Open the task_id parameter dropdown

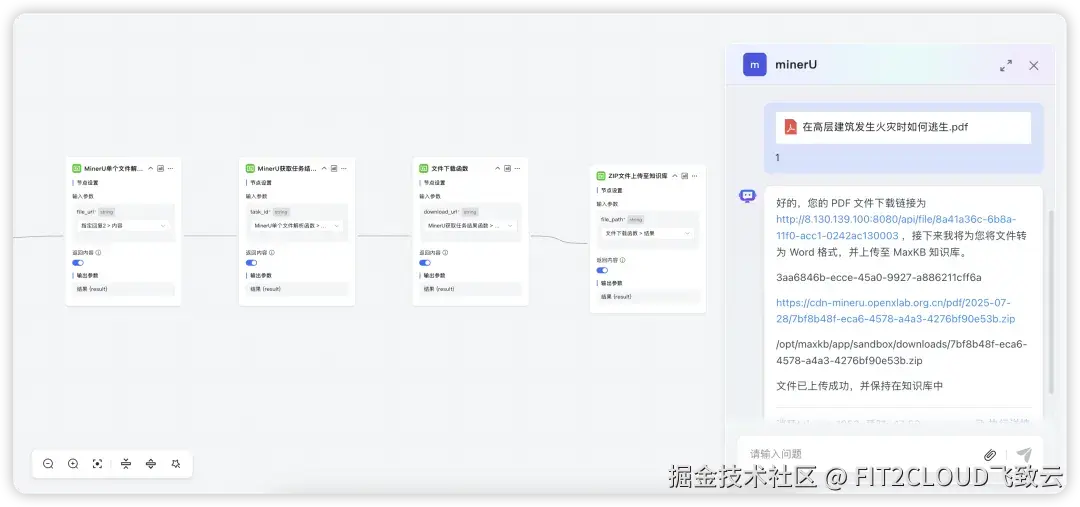point(297,225)
